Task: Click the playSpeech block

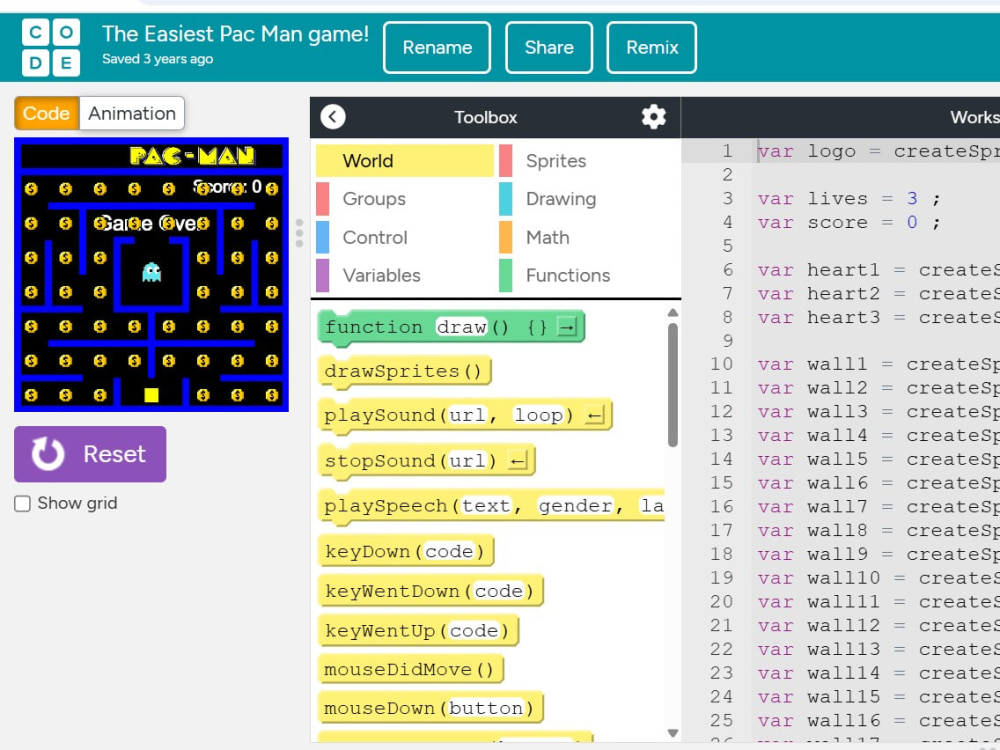Action: [x=491, y=506]
